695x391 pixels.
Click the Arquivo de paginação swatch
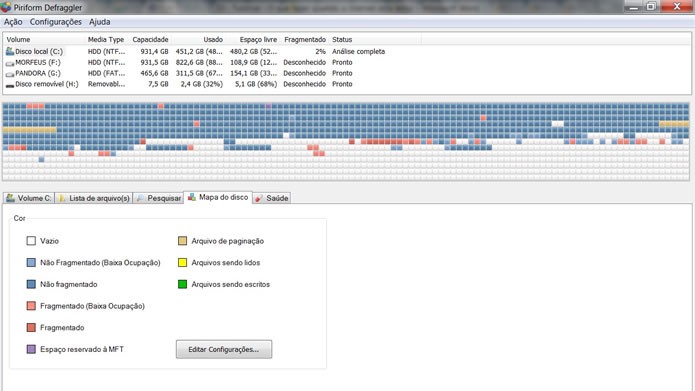click(x=182, y=241)
